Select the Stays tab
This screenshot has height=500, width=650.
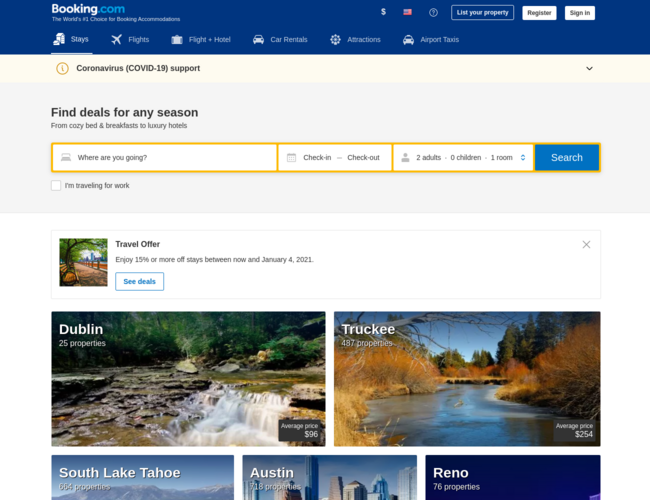point(71,39)
